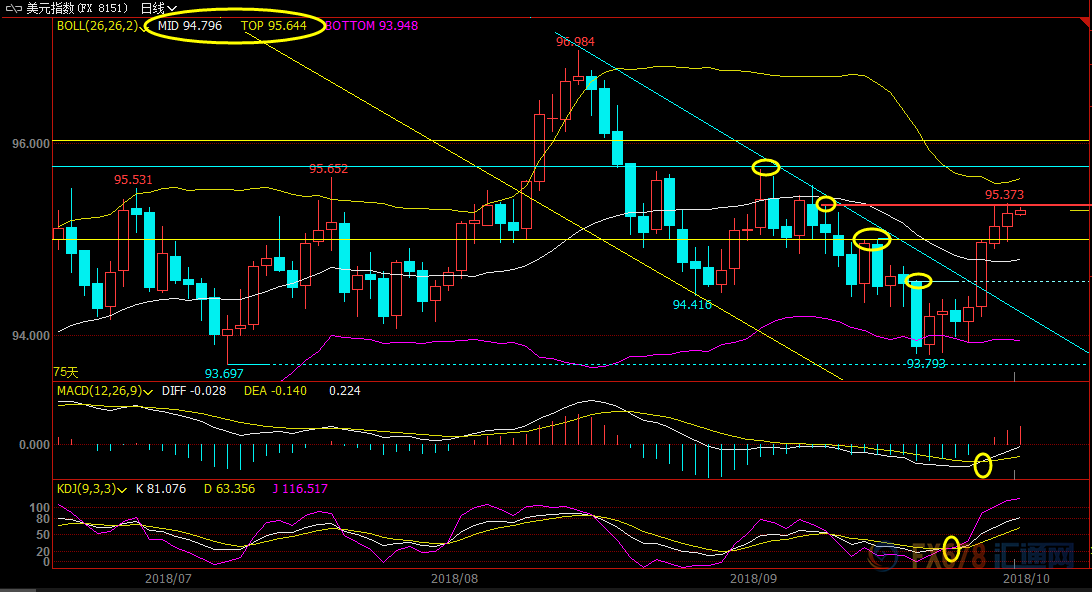Select the BOTTOM 93.948 value

click(x=371, y=26)
